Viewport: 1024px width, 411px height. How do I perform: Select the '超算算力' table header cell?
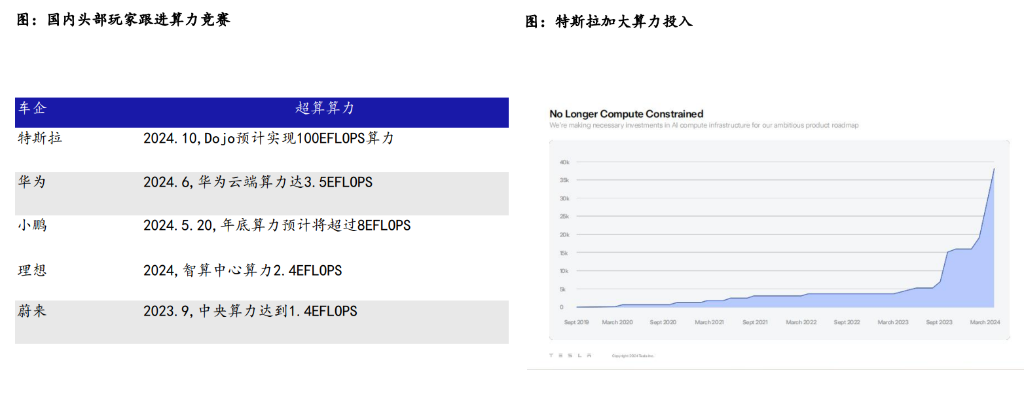pyautogui.click(x=325, y=108)
